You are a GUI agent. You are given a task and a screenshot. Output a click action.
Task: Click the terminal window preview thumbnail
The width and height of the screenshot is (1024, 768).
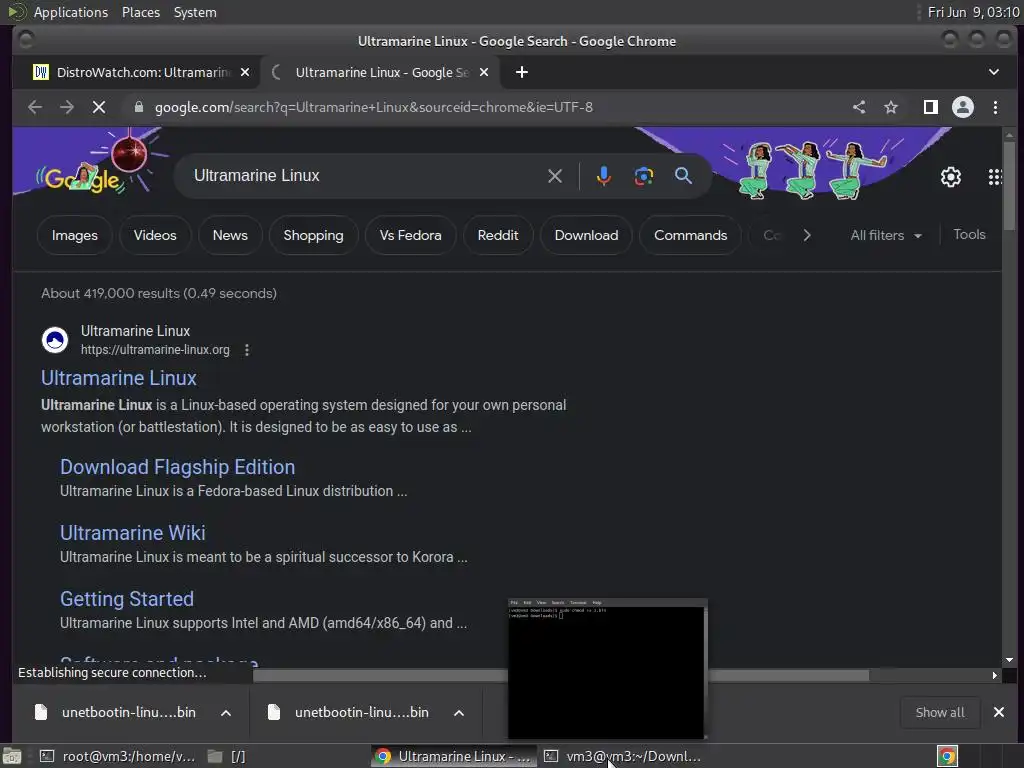click(607, 669)
